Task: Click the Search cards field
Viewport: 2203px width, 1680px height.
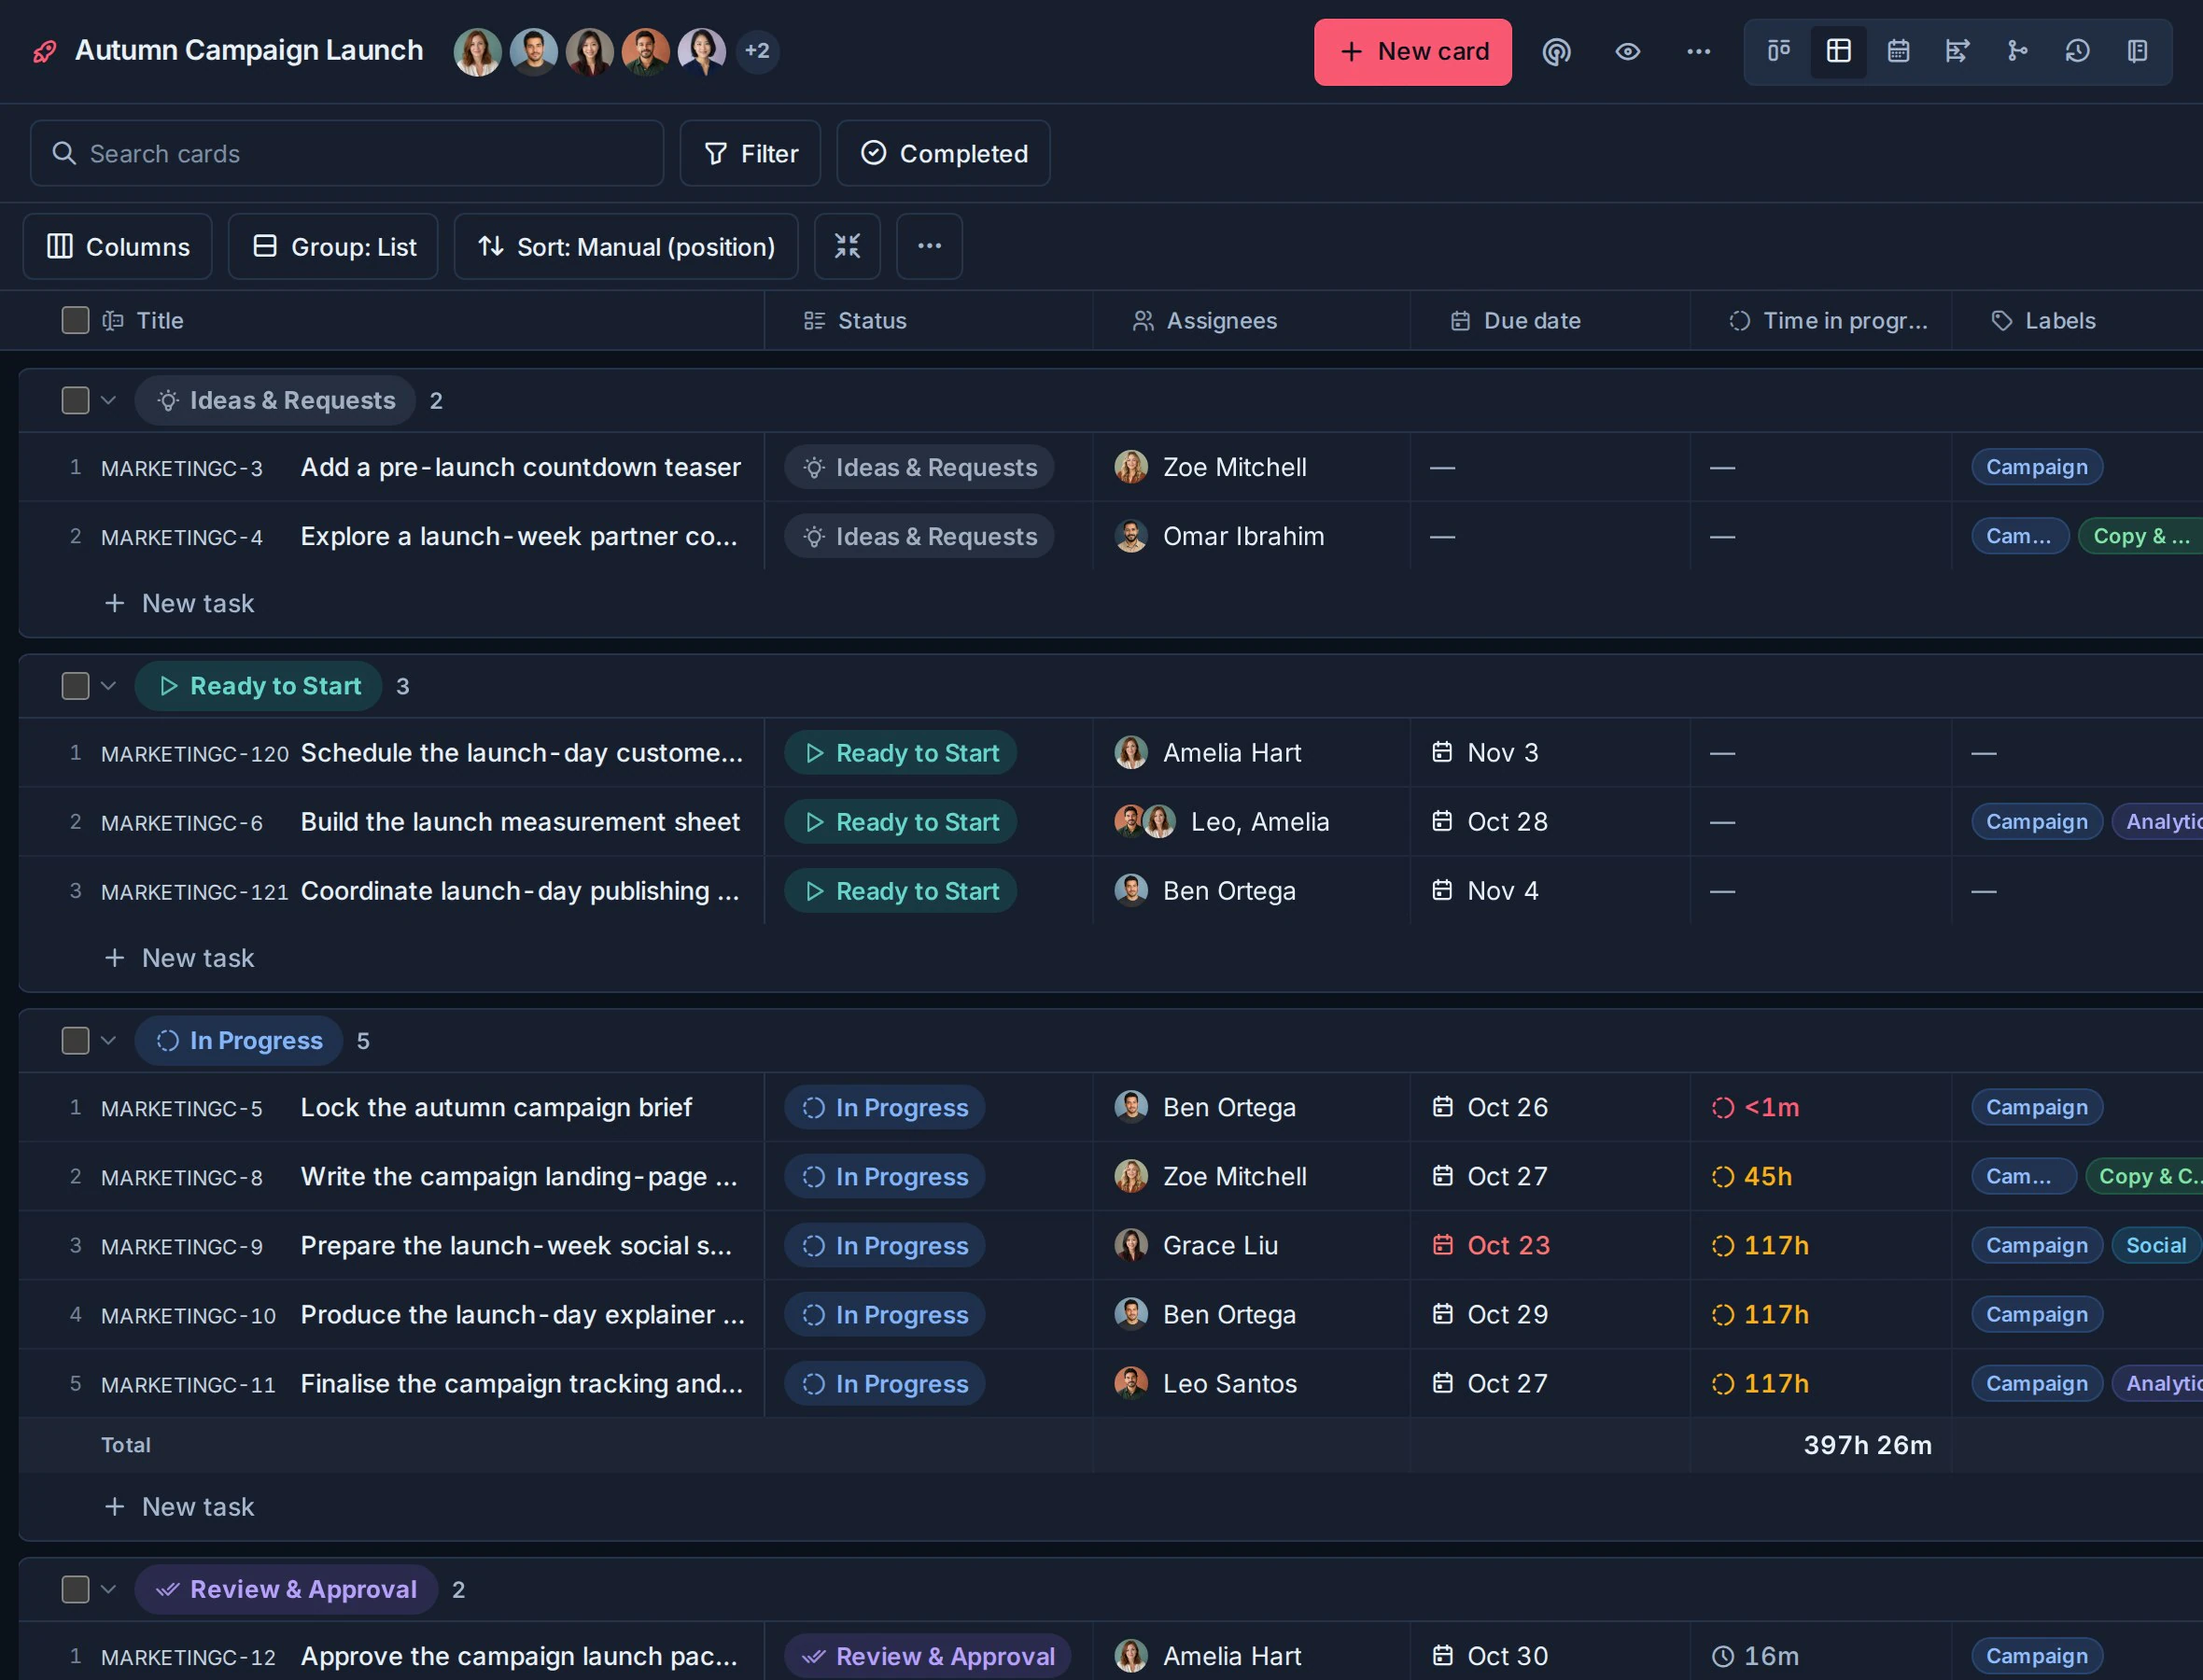Action: click(x=347, y=153)
